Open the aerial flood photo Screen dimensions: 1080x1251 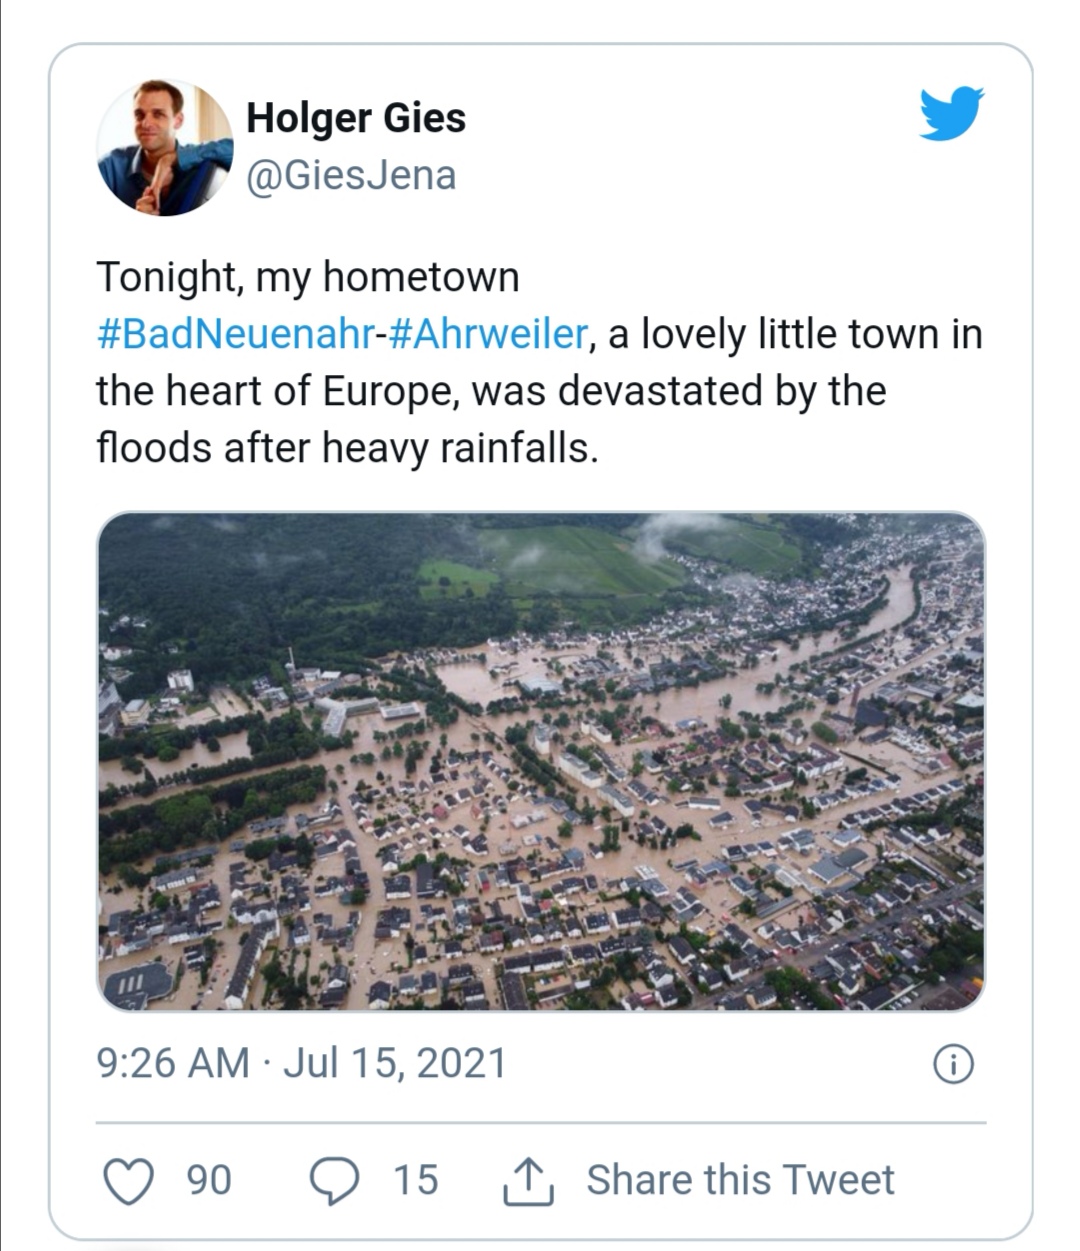(540, 761)
